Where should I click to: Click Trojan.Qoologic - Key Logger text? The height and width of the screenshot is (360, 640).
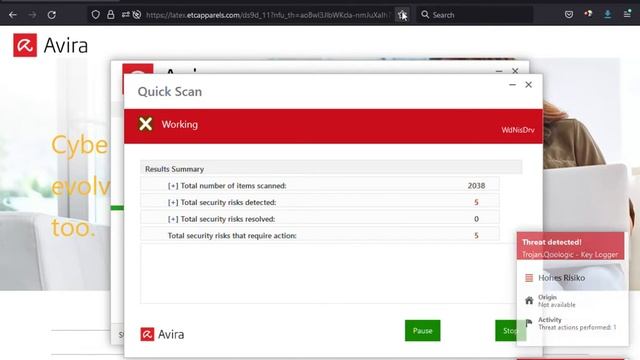(570, 255)
